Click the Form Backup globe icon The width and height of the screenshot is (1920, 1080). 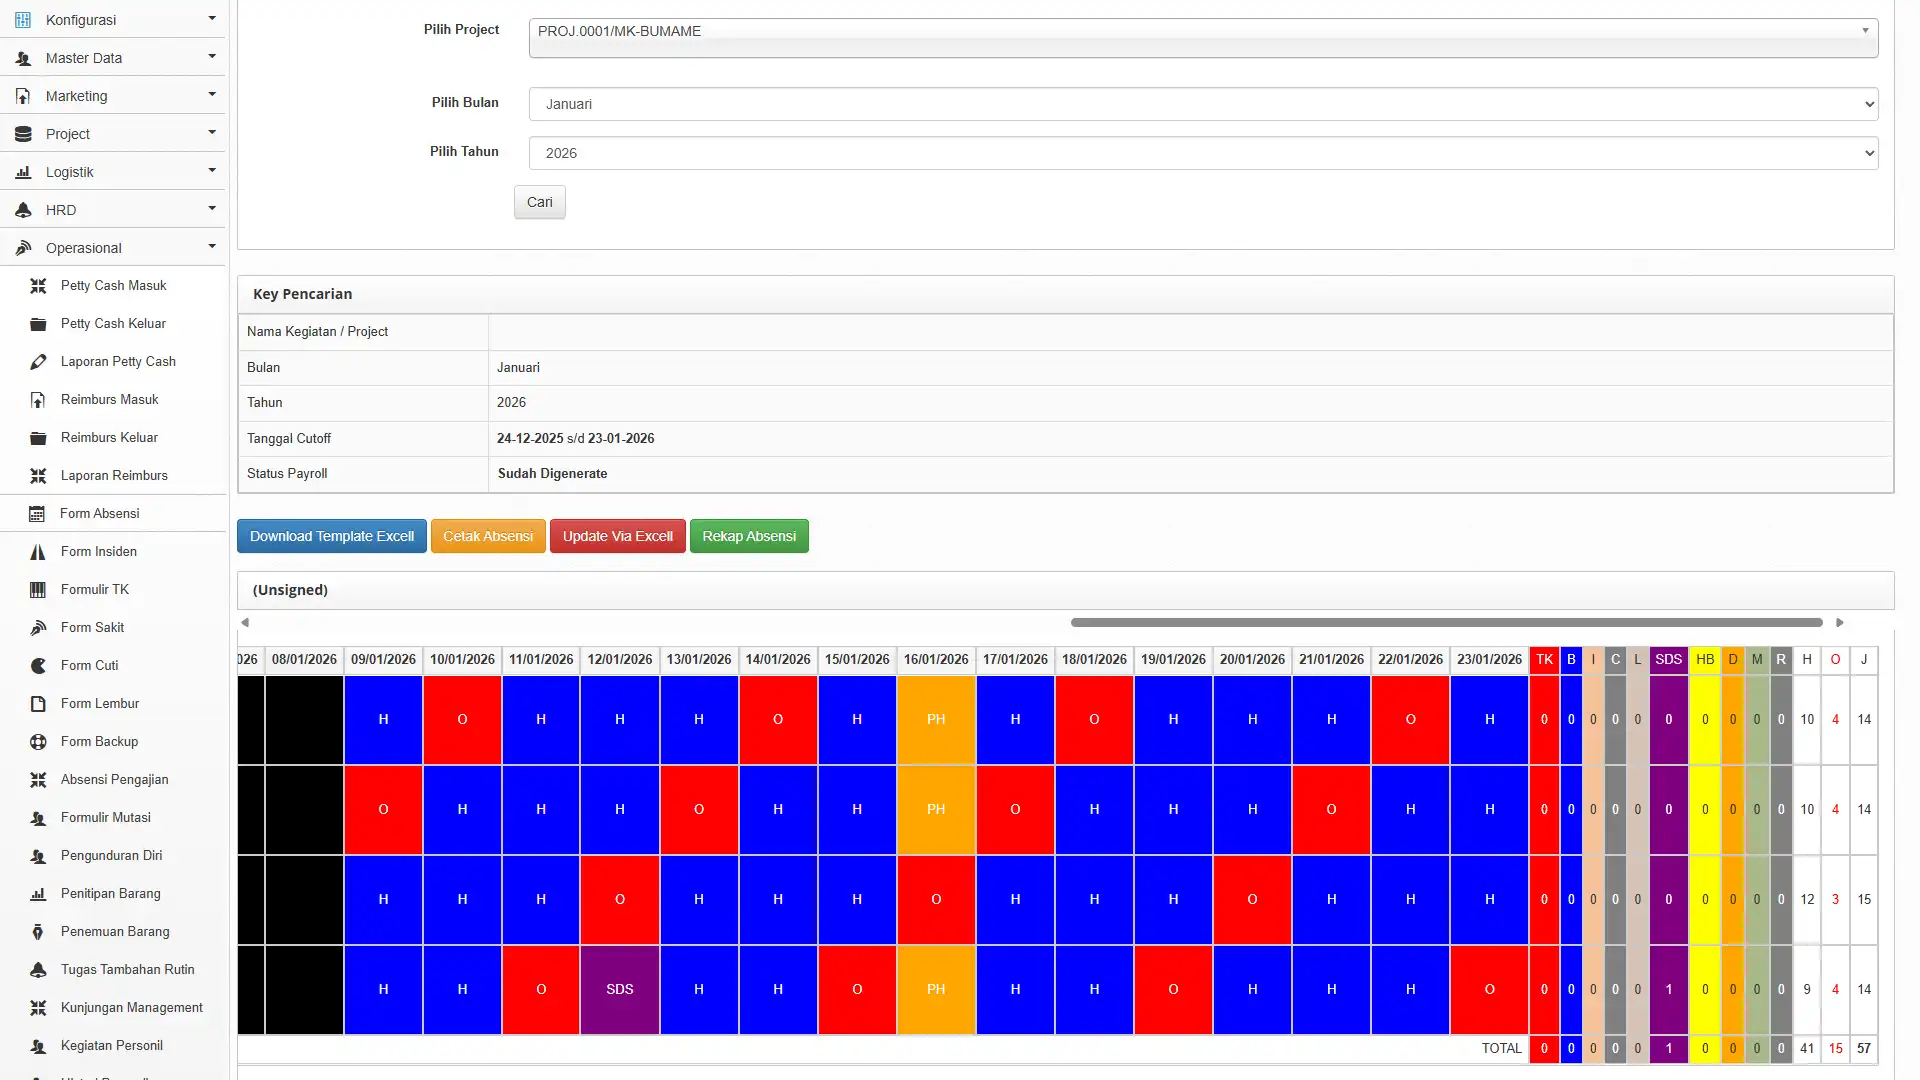(38, 742)
